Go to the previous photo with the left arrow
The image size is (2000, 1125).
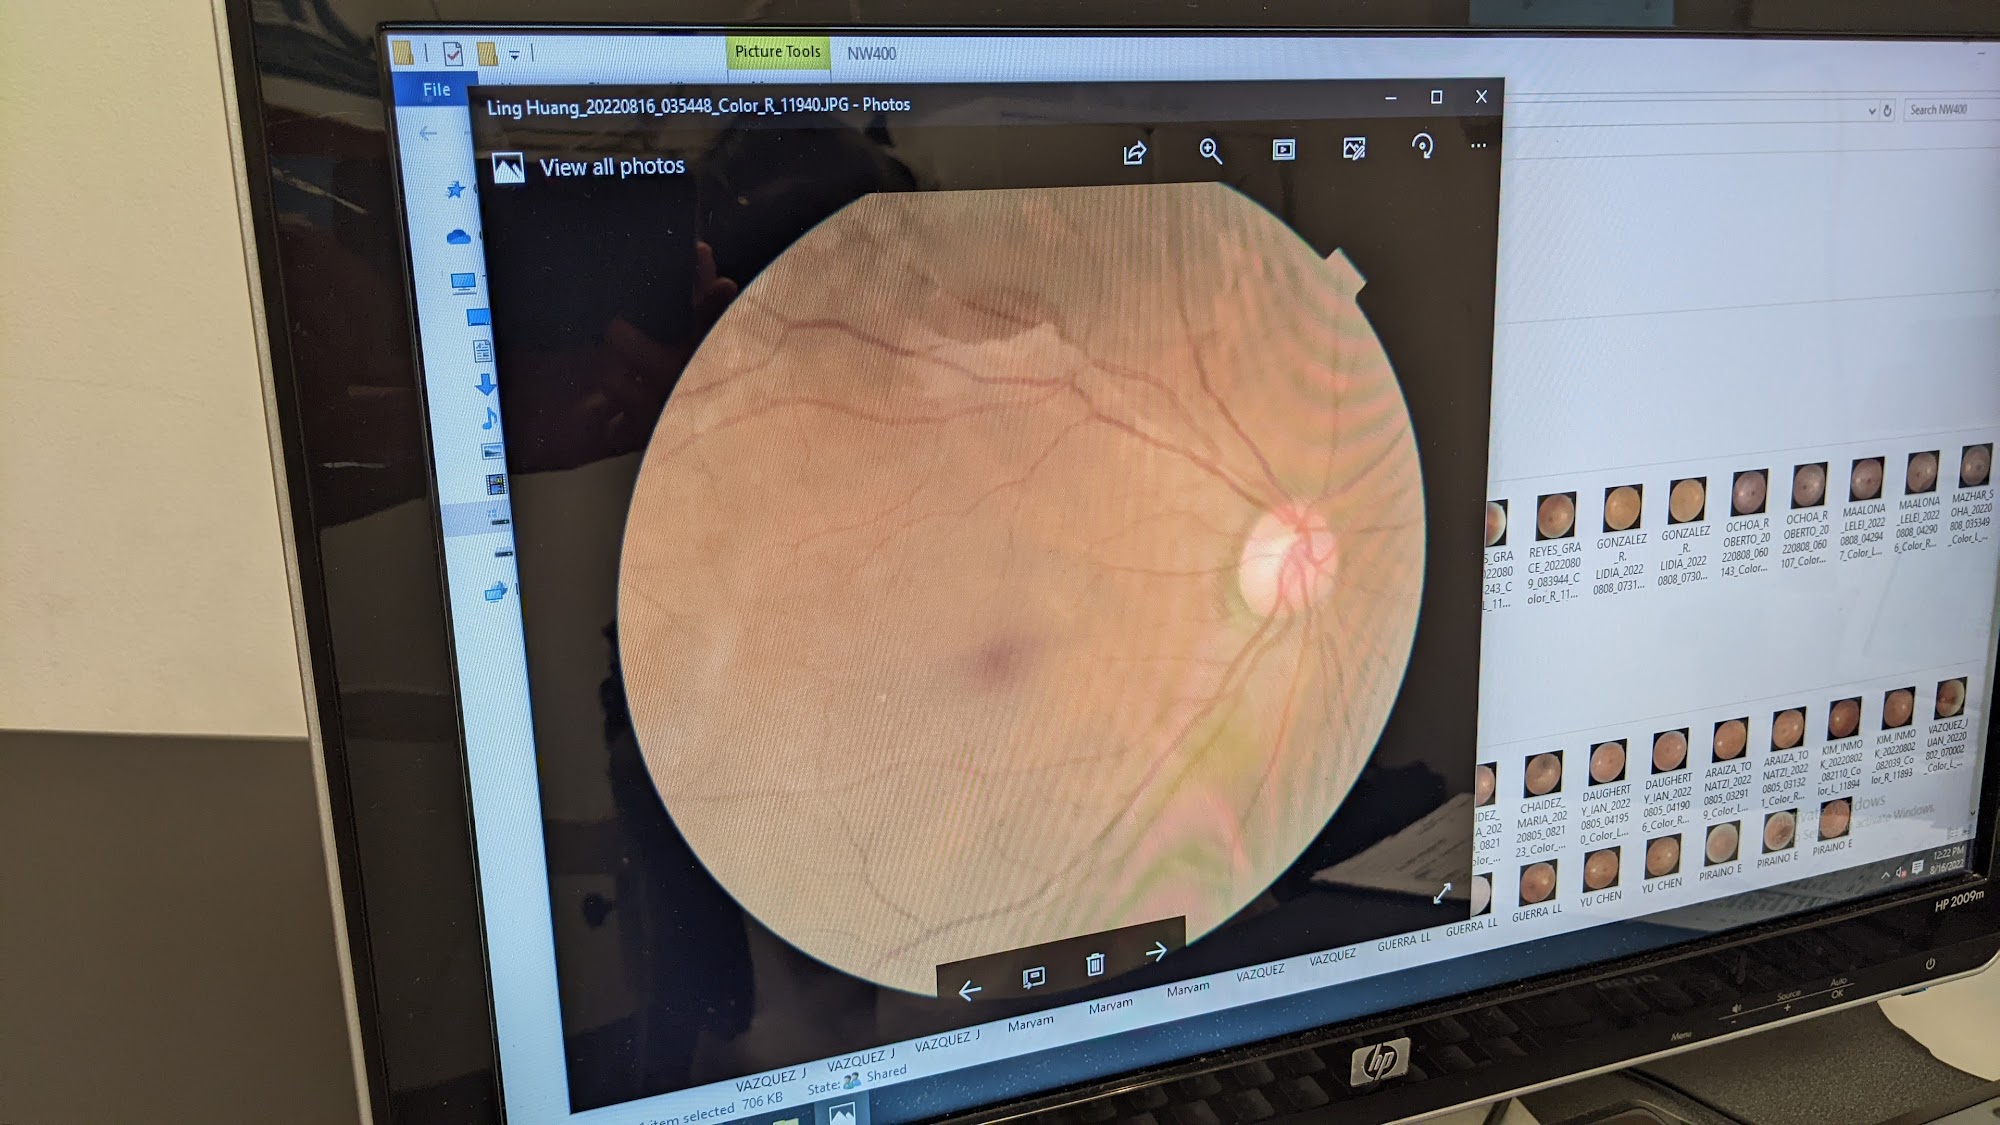coord(969,990)
